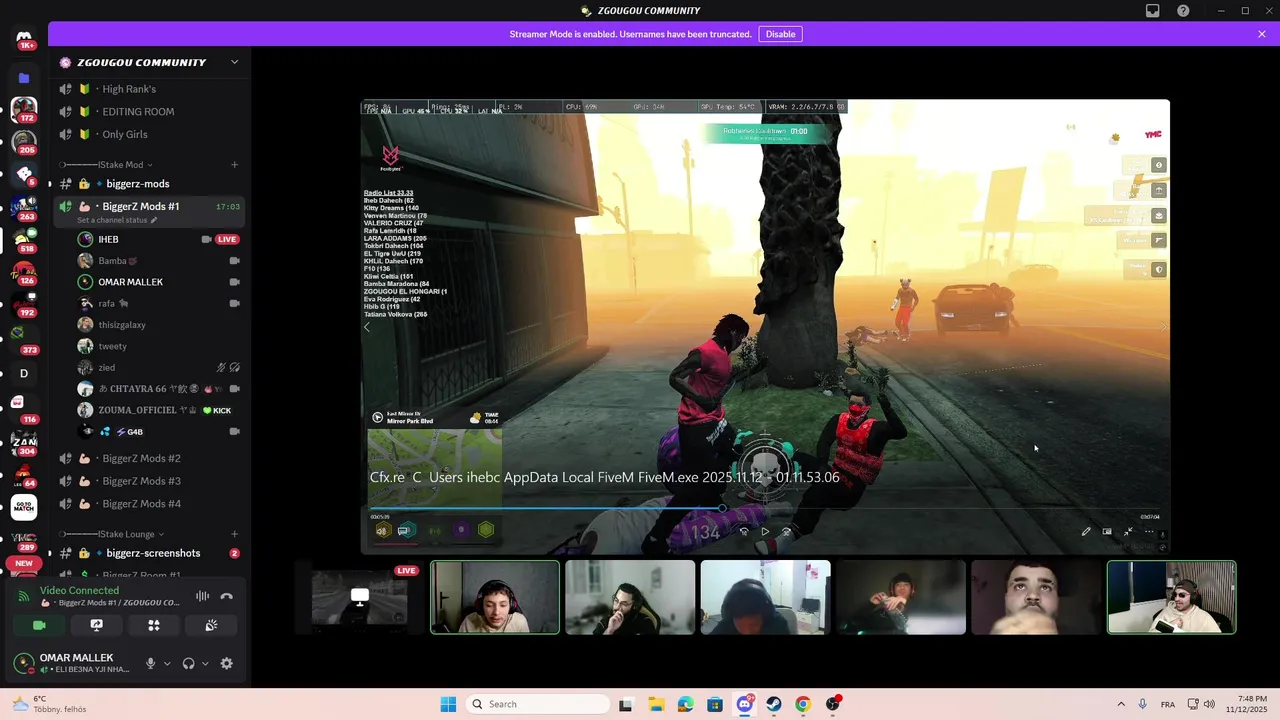Open voice connection signal details icon
This screenshot has width=1280, height=720.
pos(24,596)
